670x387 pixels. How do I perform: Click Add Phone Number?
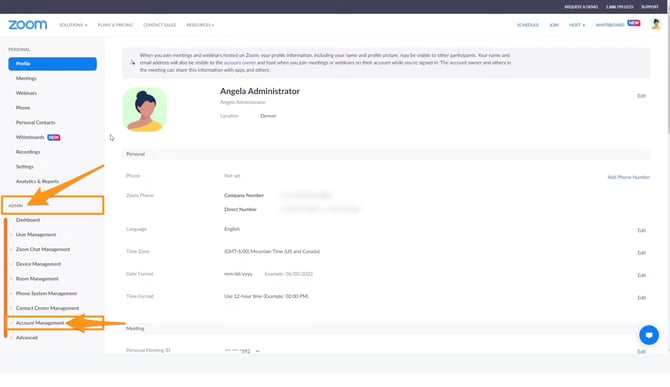point(629,177)
